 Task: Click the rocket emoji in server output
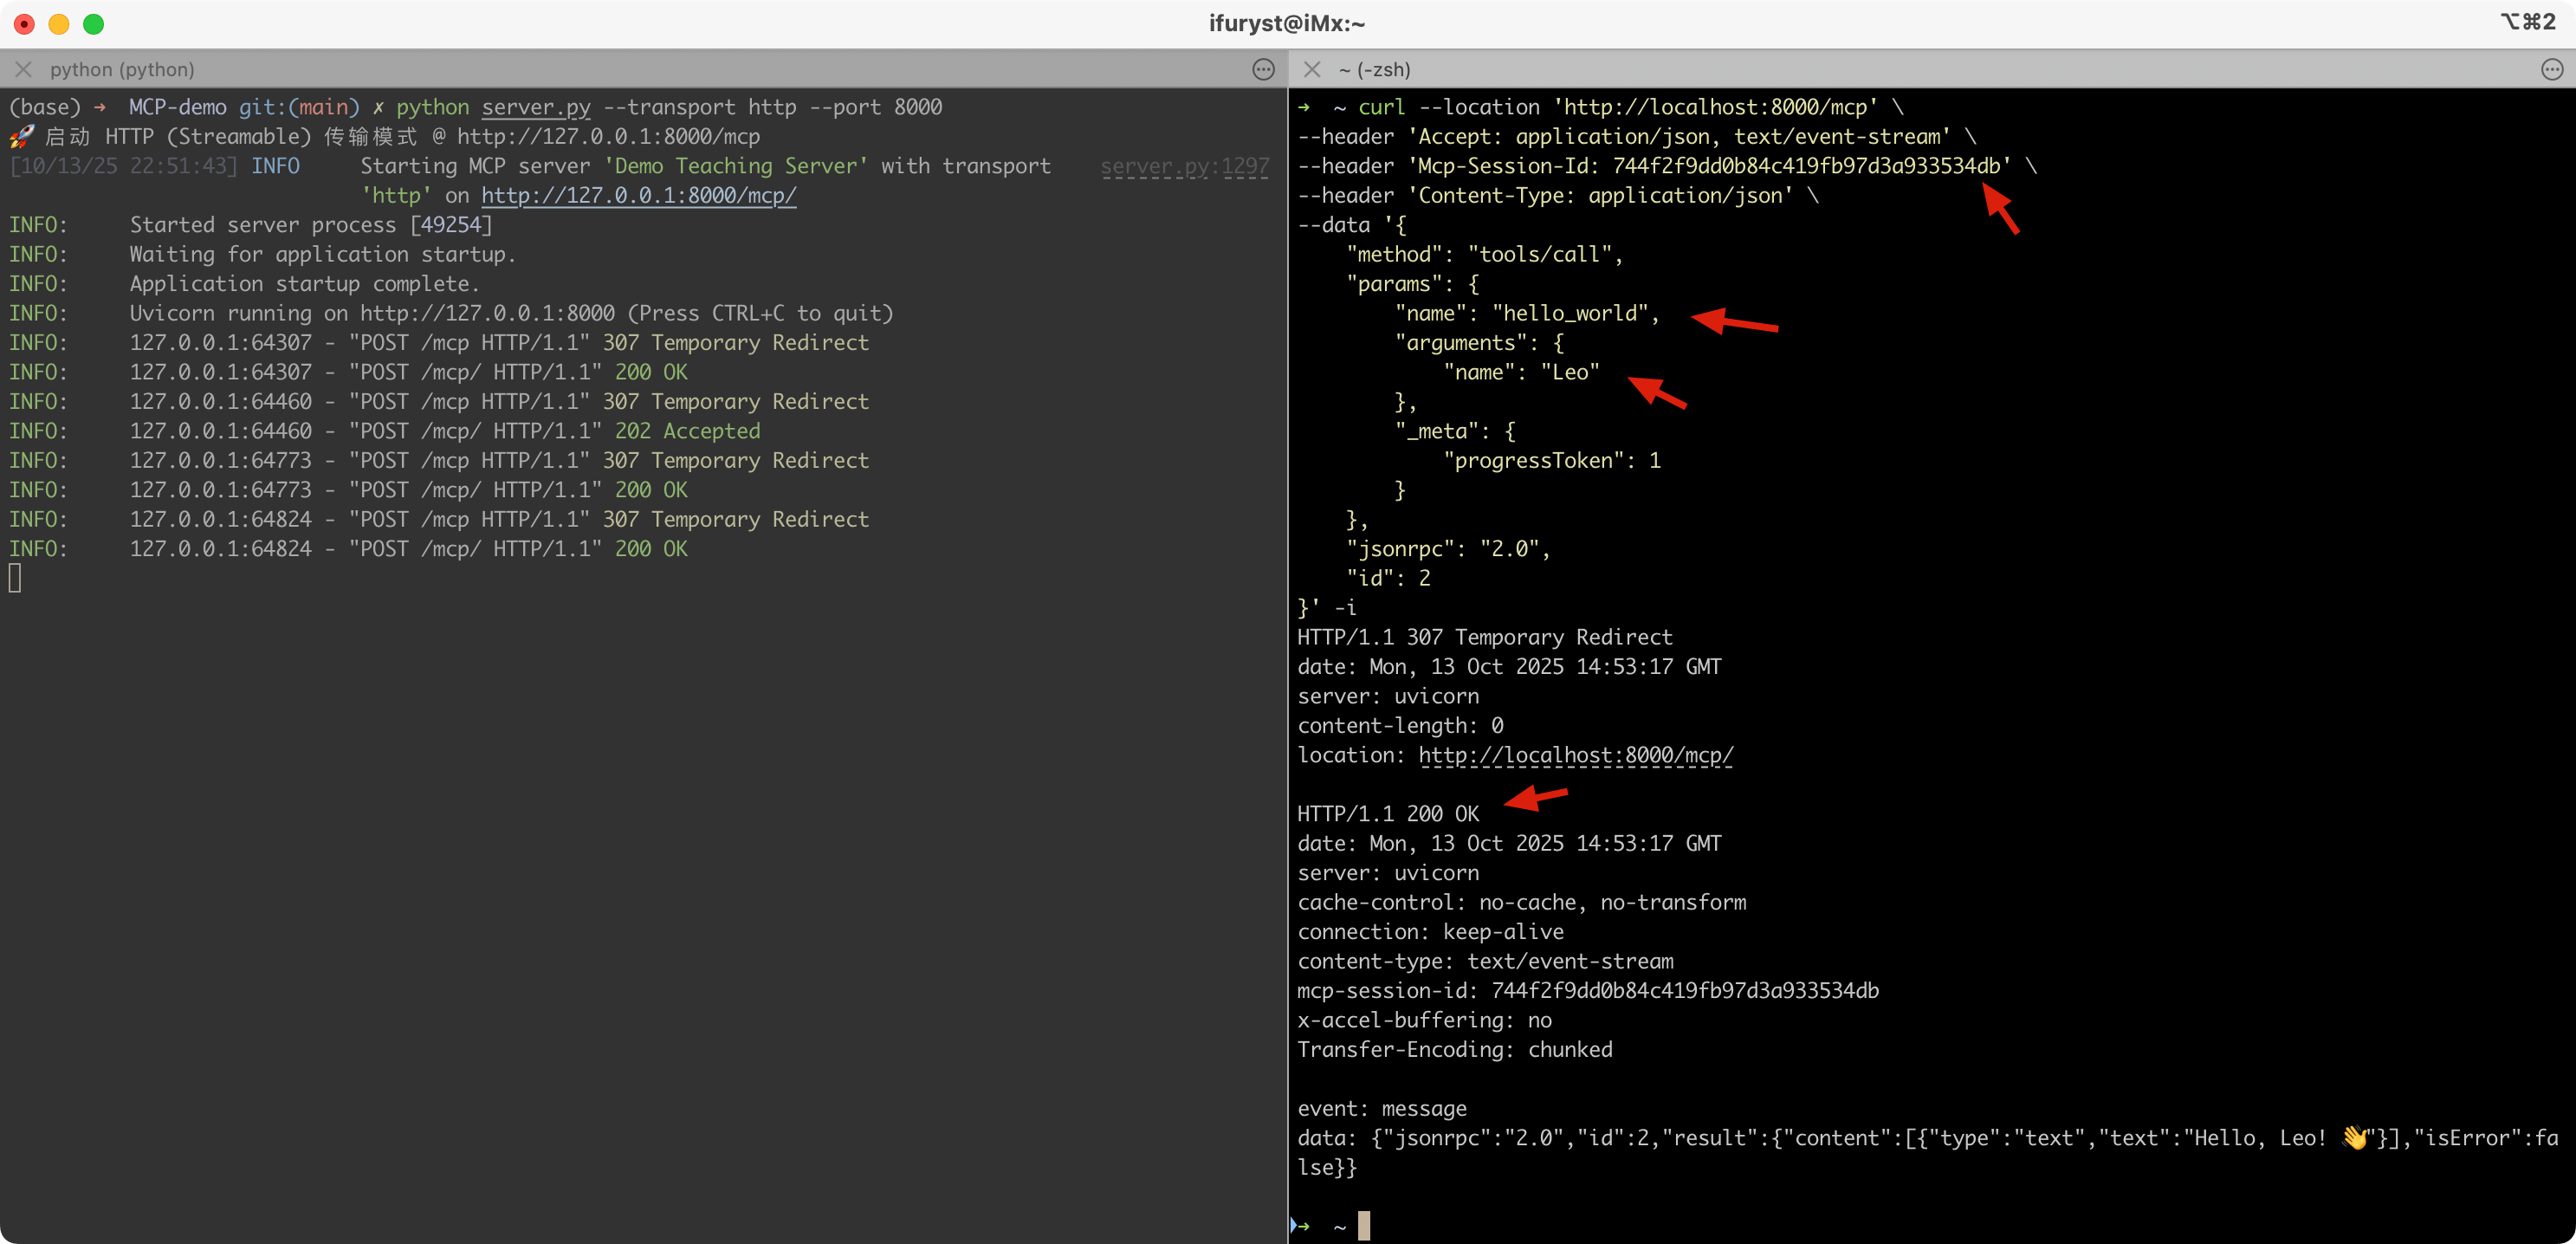(x=22, y=136)
